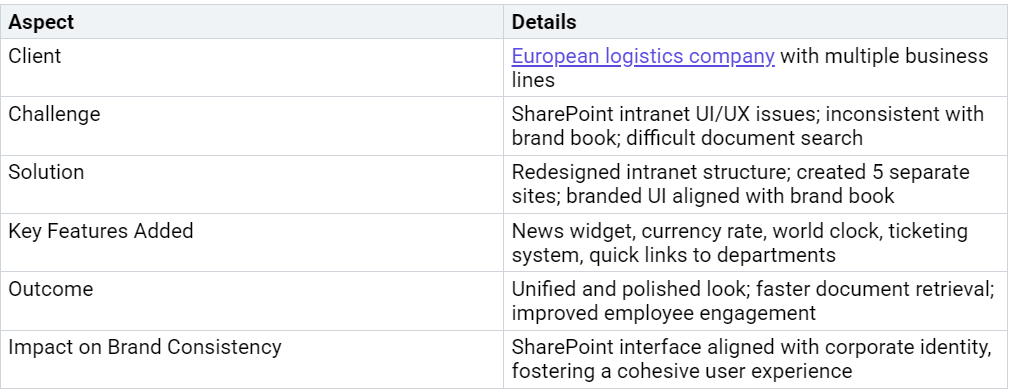This screenshot has width=1014, height=391.
Task: Click the 'quick links to departments' text
Action: coord(712,255)
